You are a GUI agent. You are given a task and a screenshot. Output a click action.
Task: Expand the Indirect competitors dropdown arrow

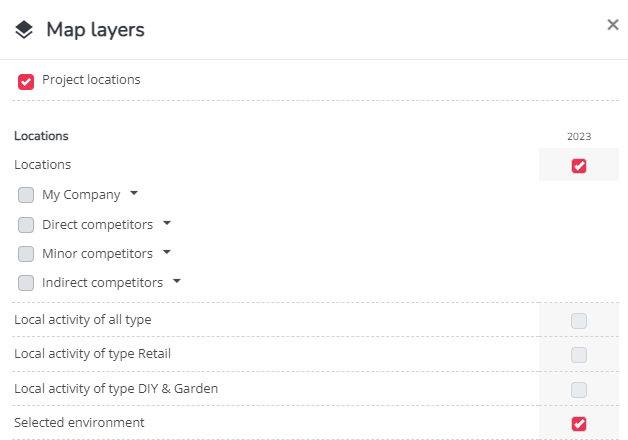pyautogui.click(x=177, y=281)
